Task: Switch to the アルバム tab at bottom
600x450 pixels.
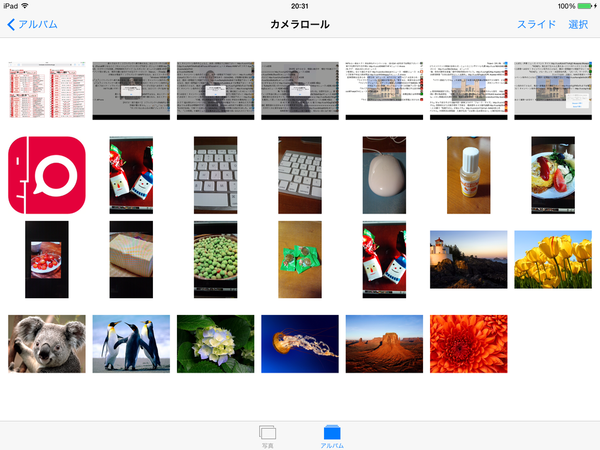Action: (332, 436)
